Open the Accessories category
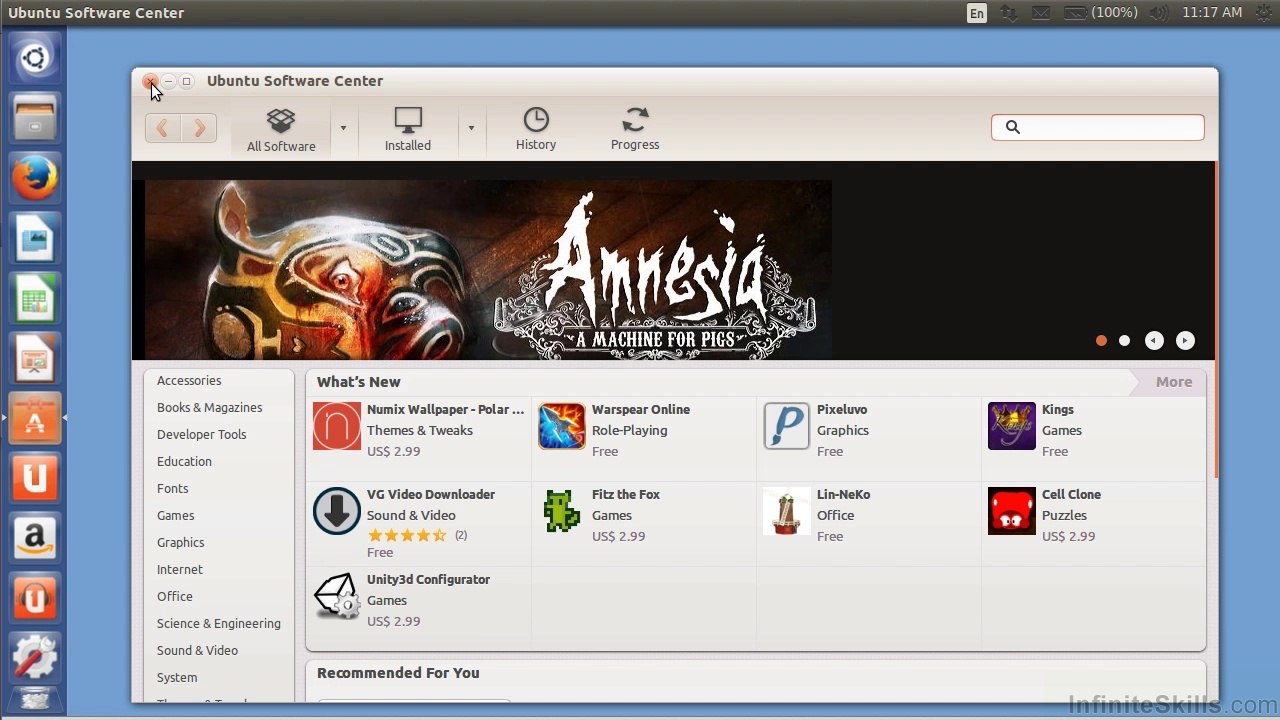Viewport: 1280px width, 720px height. point(189,381)
